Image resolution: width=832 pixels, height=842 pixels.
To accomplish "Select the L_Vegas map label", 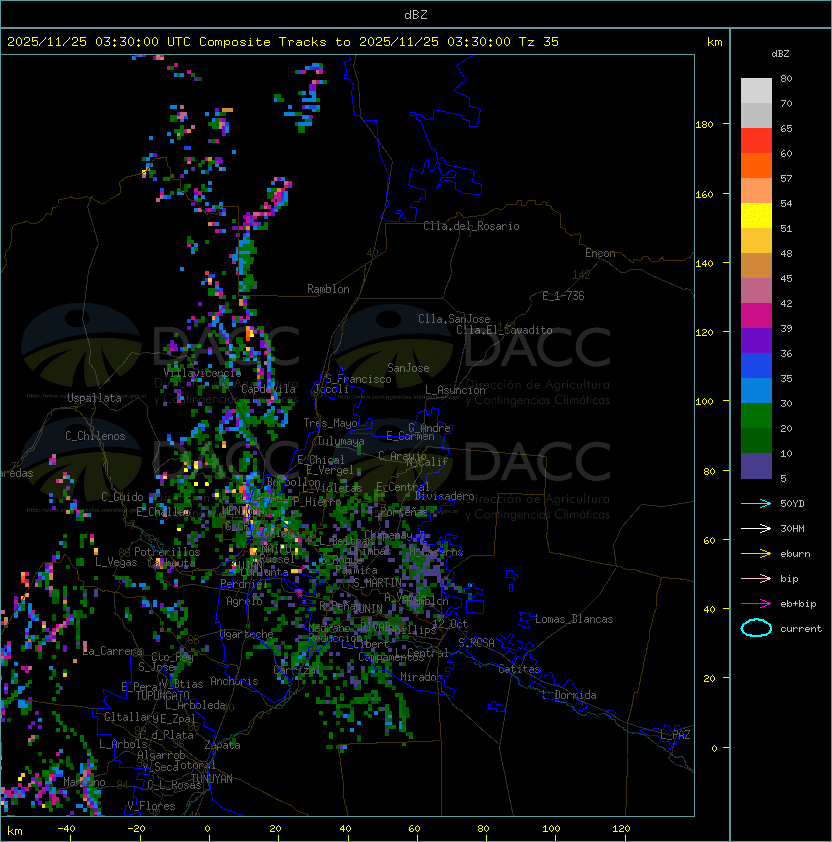I will 116,562.
